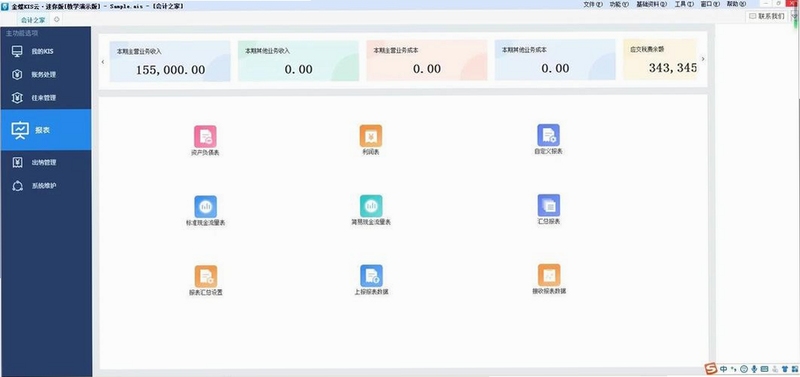Toggle the IME punctuation mode icon

[x=734, y=369]
